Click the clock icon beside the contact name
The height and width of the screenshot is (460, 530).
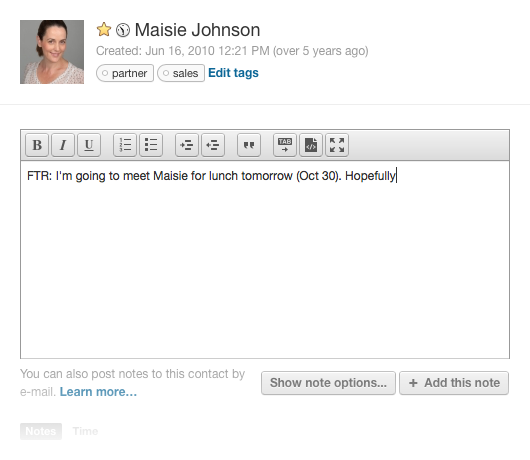click(x=123, y=30)
